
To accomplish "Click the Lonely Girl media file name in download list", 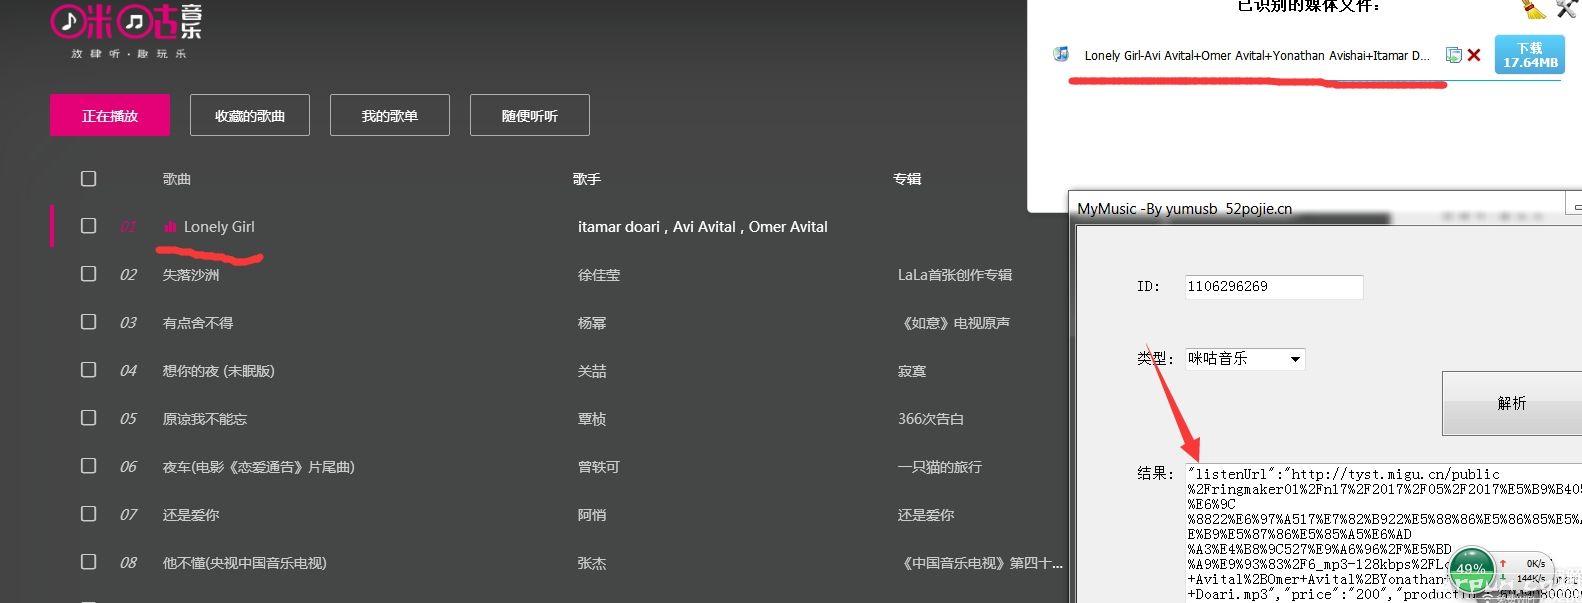I will pos(1257,56).
